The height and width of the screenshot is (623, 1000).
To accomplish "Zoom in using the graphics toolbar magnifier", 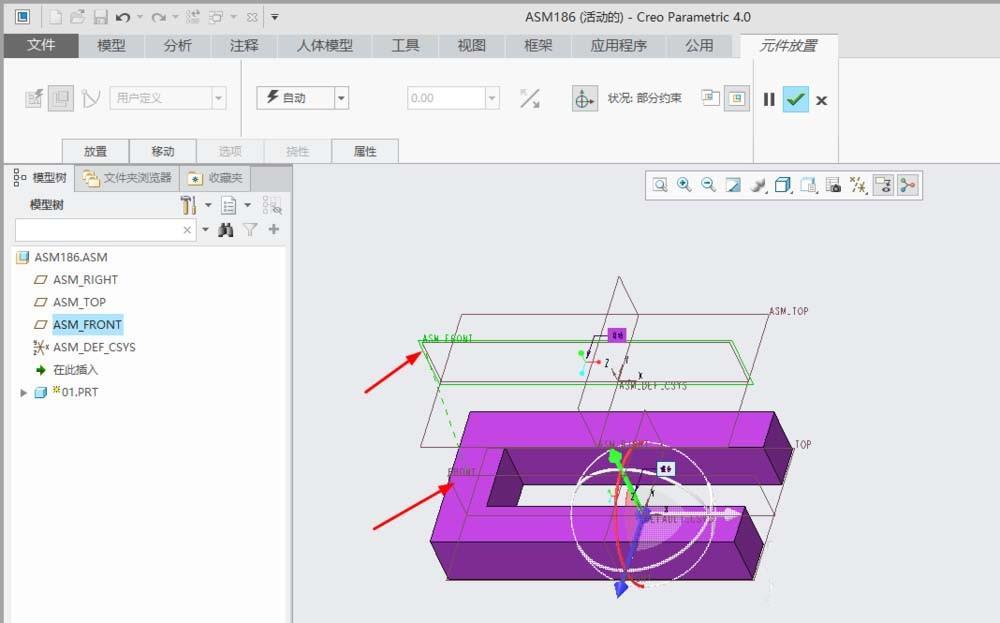I will (x=684, y=184).
